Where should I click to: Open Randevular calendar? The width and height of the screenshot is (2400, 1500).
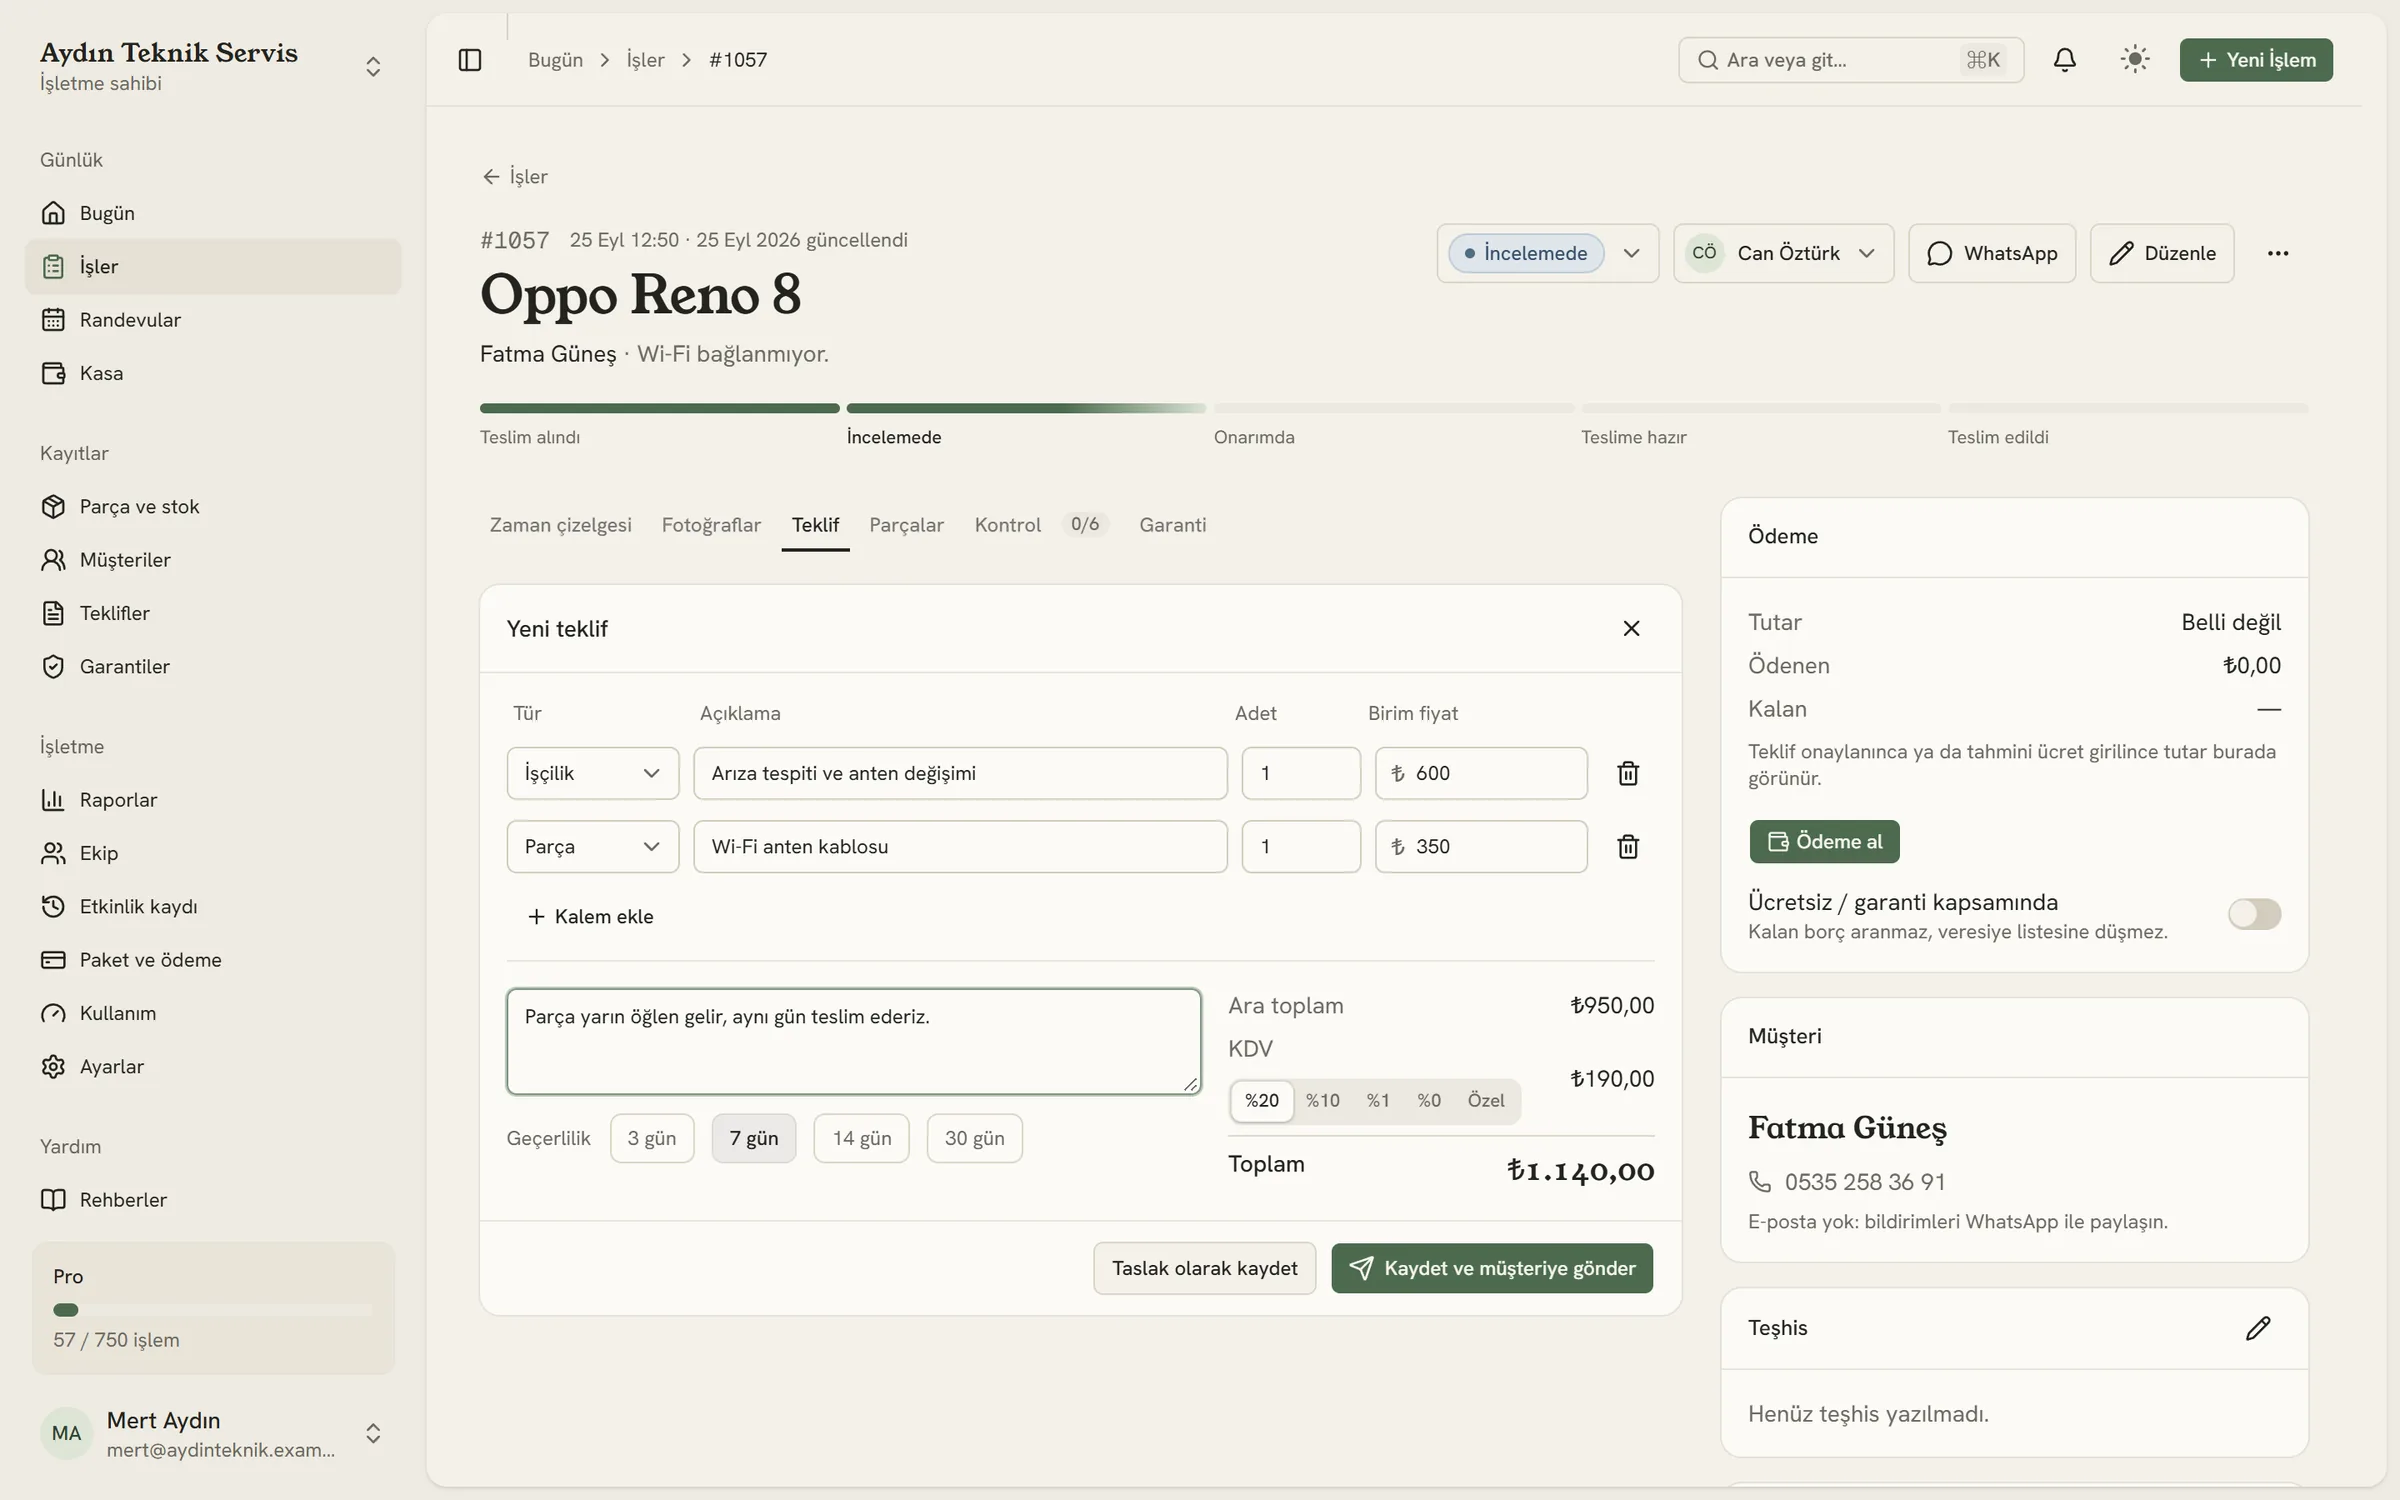click(x=213, y=320)
